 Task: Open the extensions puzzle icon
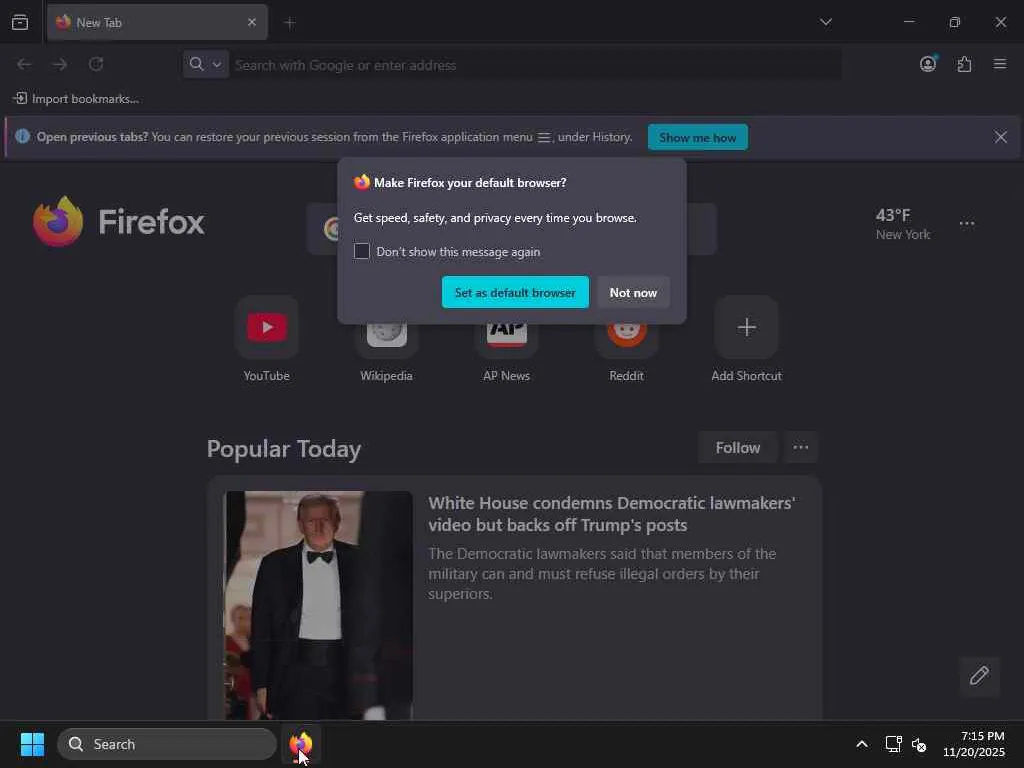coord(964,64)
